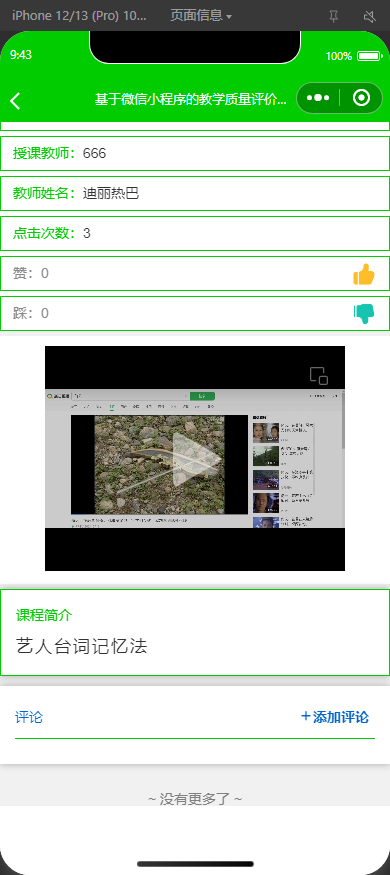Close mini program via the circle target icon
390x875 pixels.
click(x=362, y=98)
